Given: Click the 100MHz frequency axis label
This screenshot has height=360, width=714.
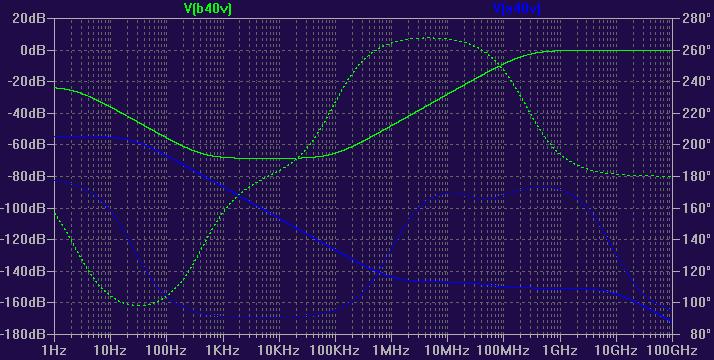Looking at the screenshot, I should coord(503,350).
